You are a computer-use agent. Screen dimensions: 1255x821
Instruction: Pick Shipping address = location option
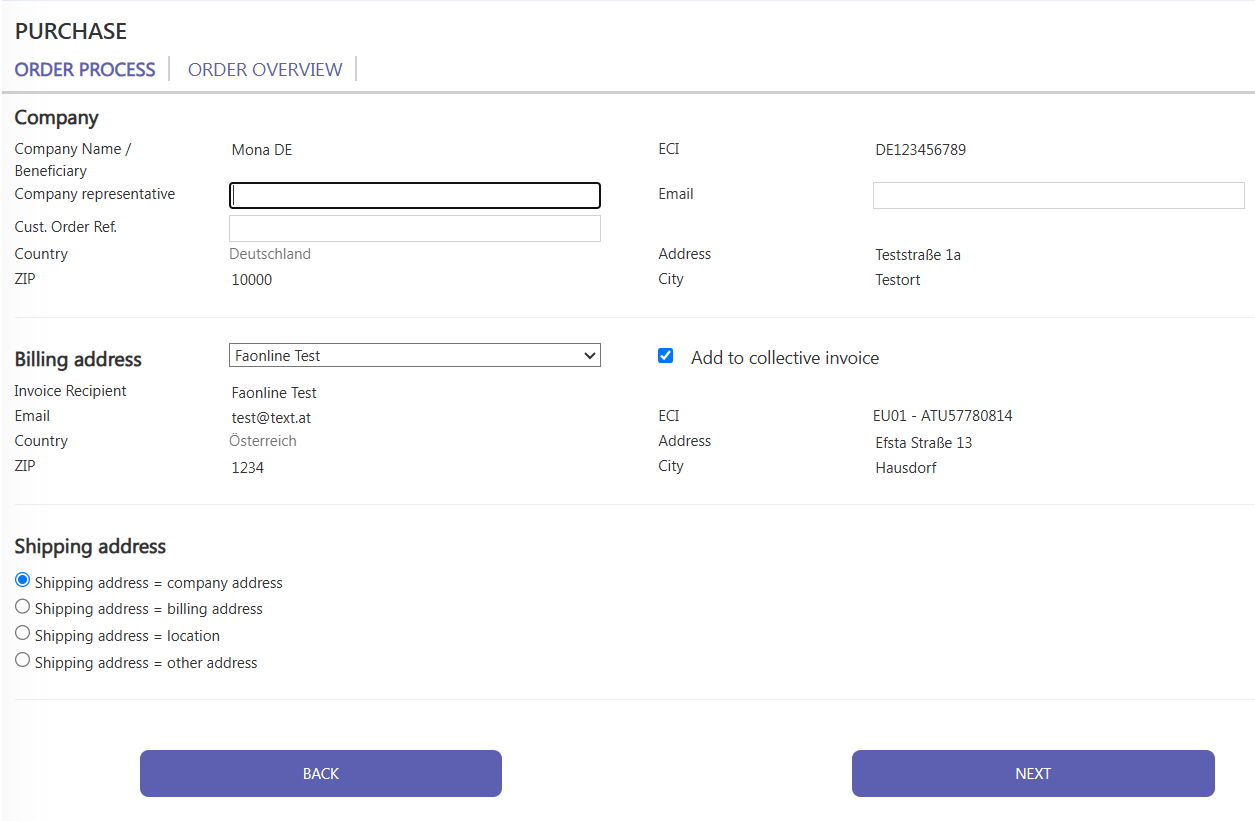[23, 633]
